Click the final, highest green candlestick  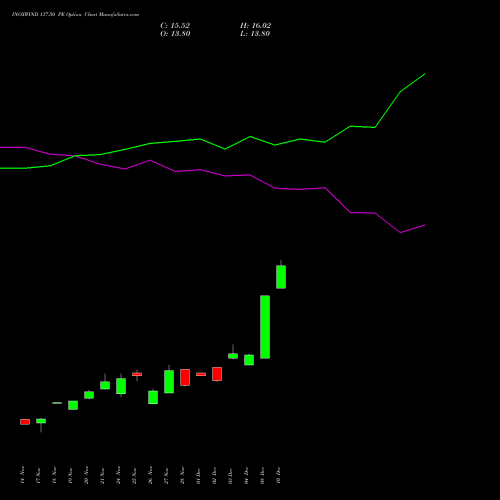click(281, 277)
